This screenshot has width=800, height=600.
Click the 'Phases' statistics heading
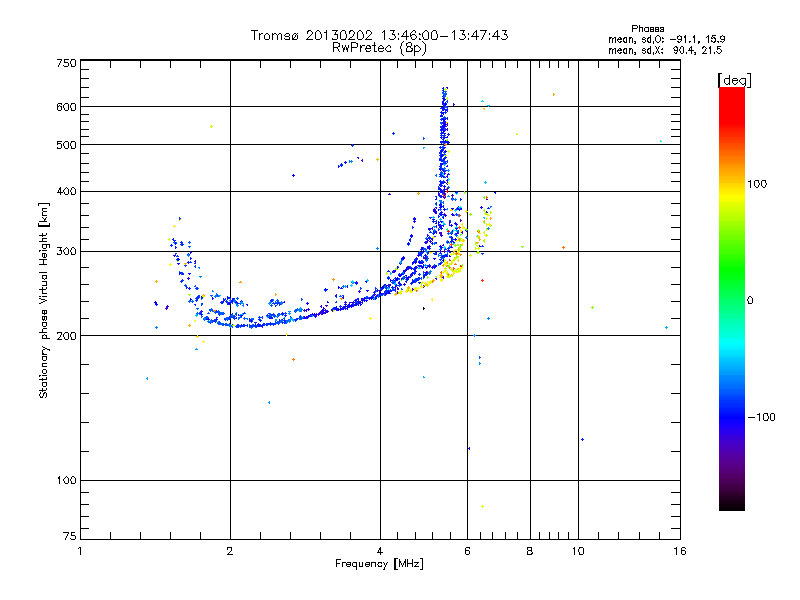pos(647,29)
